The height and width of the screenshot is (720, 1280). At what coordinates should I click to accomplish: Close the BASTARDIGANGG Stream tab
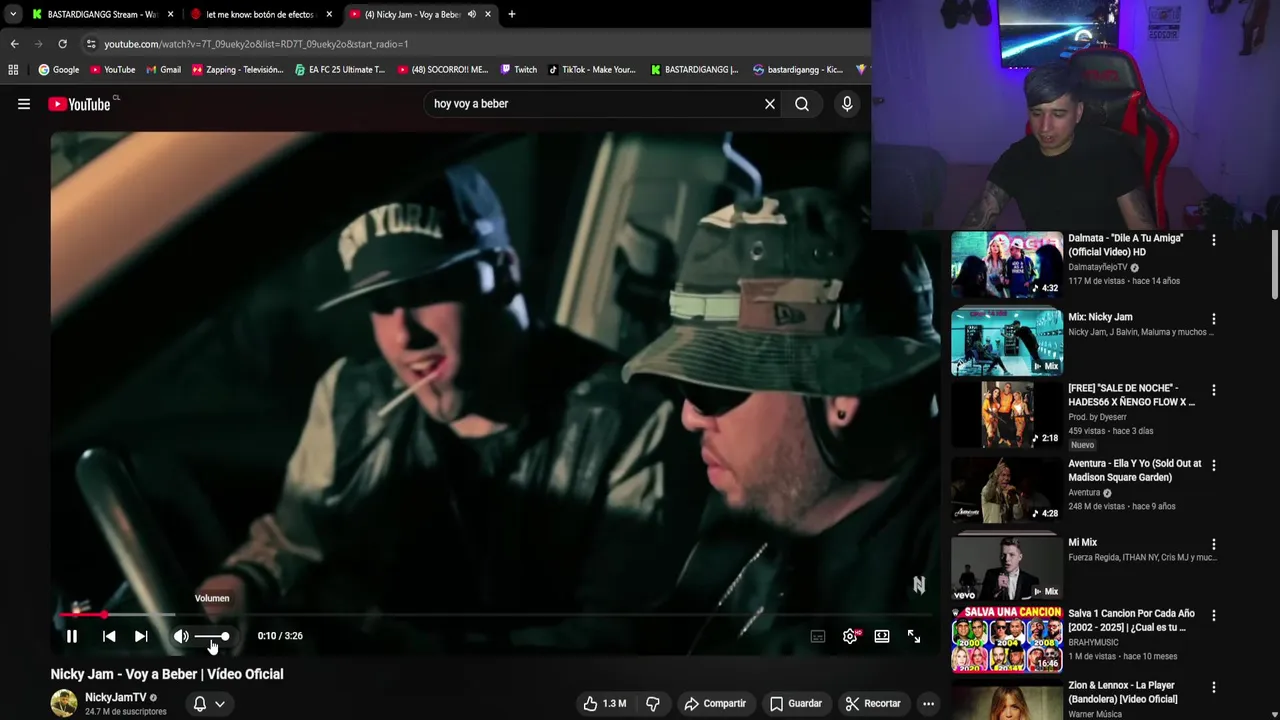pos(170,14)
